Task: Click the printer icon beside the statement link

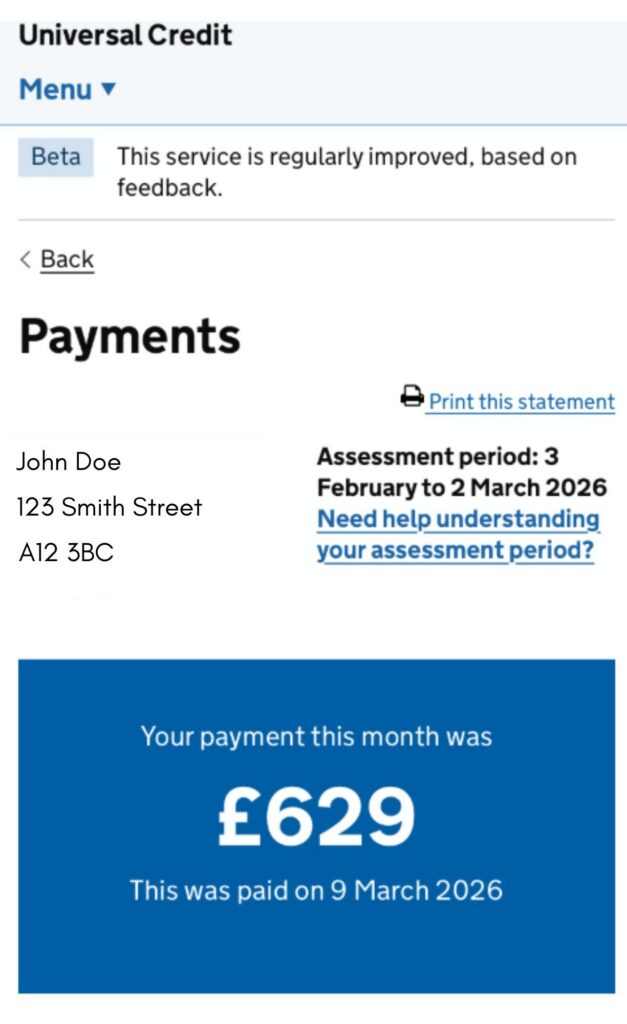Action: click(412, 396)
